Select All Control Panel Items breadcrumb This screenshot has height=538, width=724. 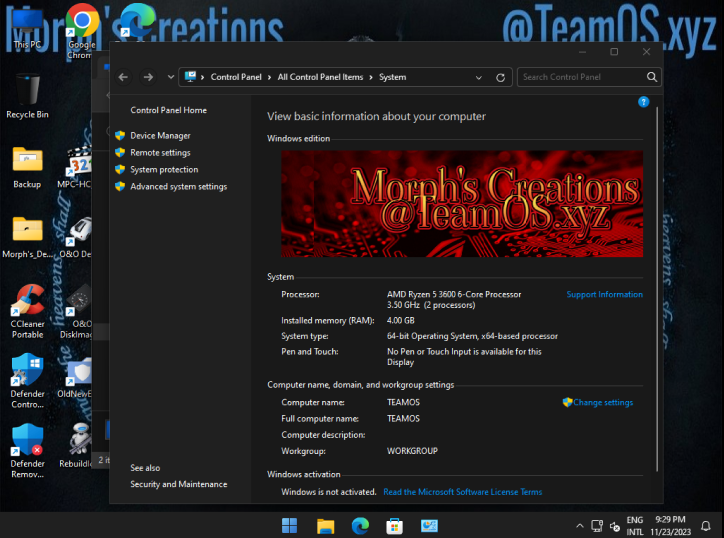click(x=320, y=77)
